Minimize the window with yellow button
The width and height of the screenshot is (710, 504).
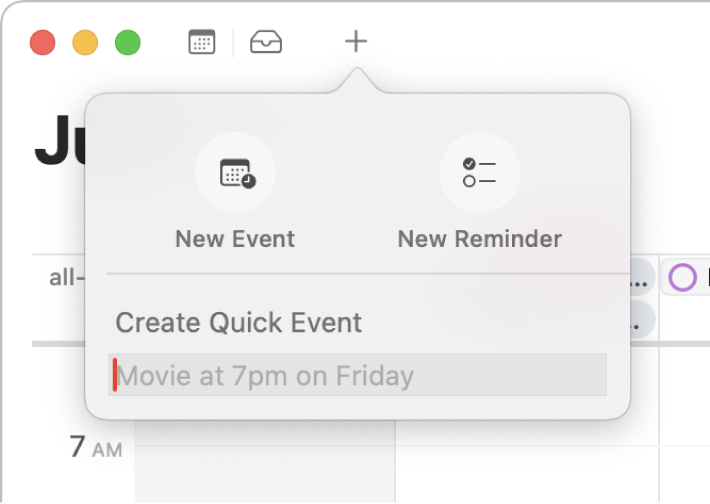coord(85,43)
